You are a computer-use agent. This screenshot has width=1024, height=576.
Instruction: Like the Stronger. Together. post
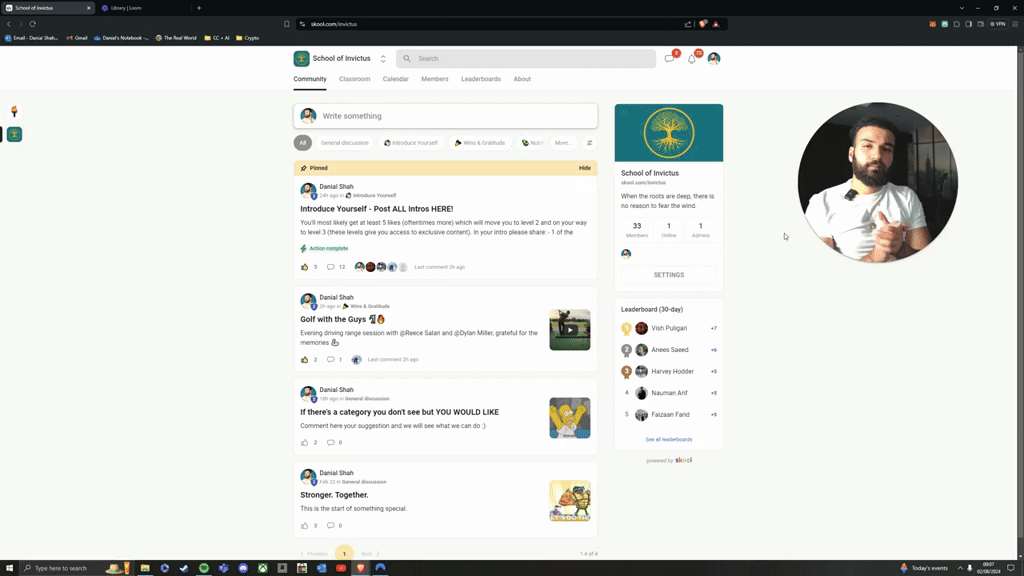point(304,526)
